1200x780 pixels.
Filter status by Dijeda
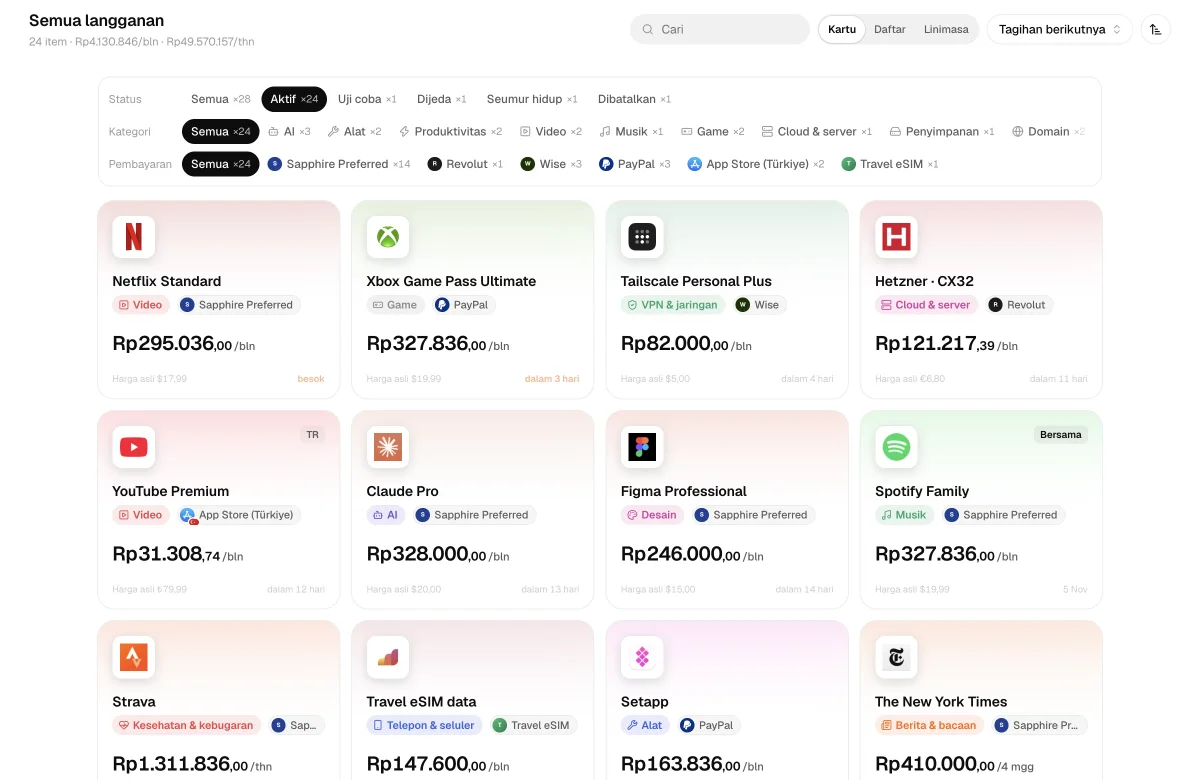tap(441, 99)
